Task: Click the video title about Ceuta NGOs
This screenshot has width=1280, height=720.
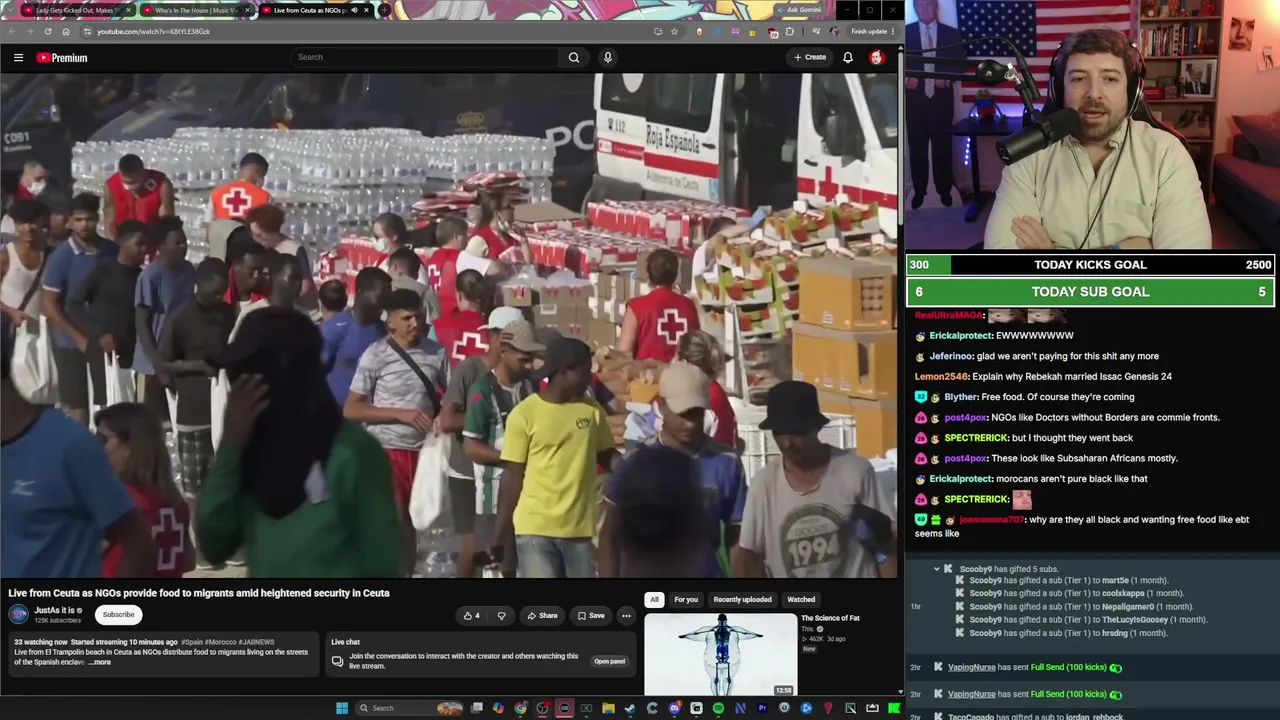Action: 199,593
